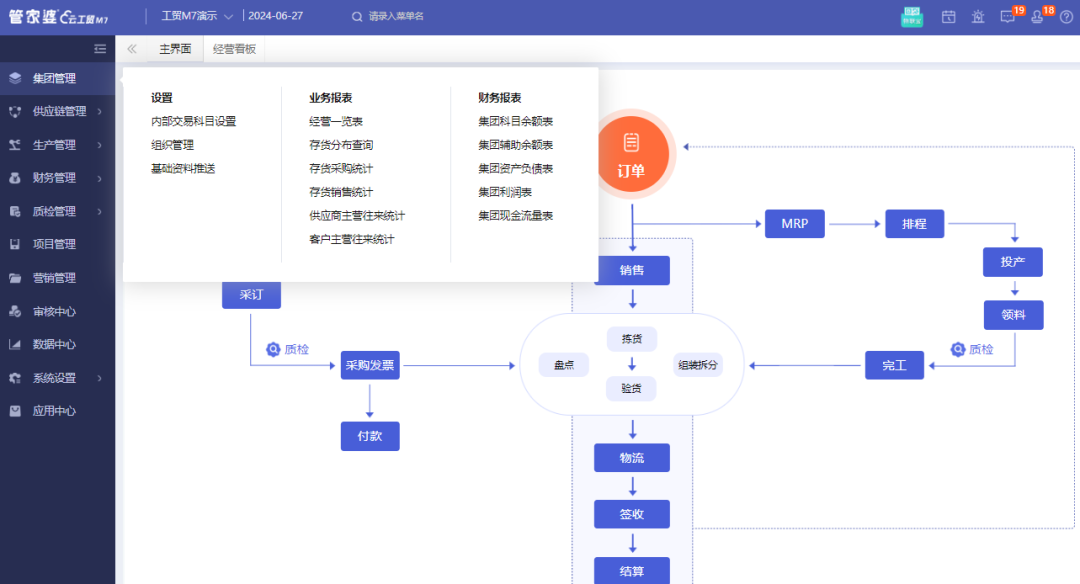Select the 主界面 tab
The image size is (1080, 584).
(174, 47)
